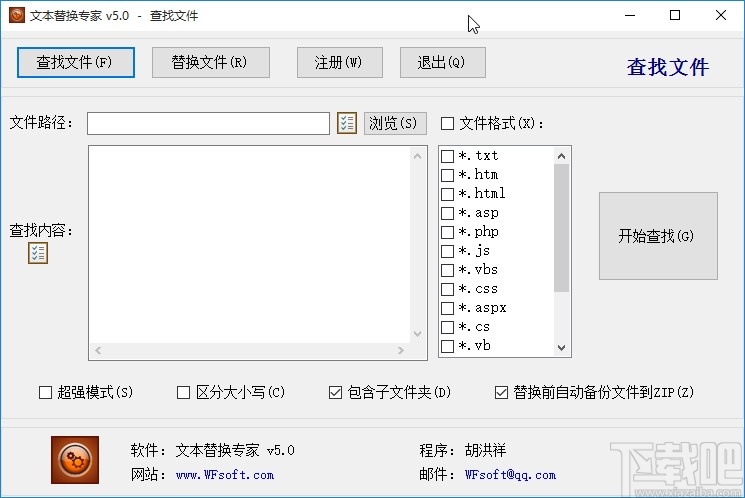Maximize the 文本替换专家 window
The height and width of the screenshot is (498, 745).
[x=675, y=15]
